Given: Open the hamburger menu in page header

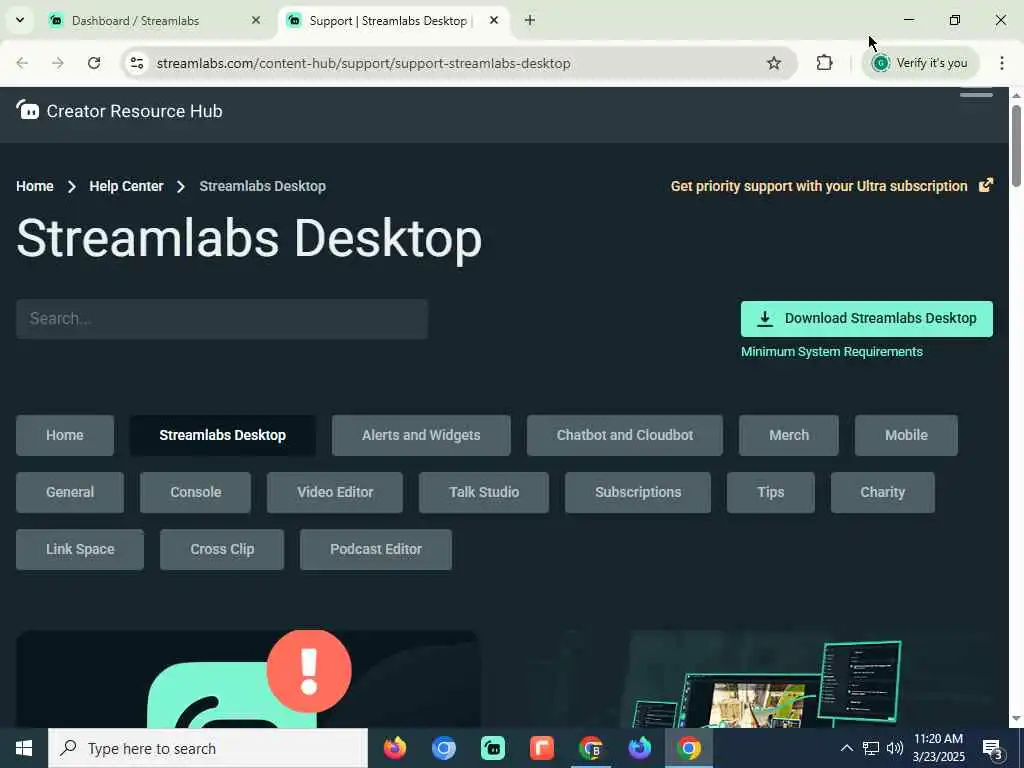Looking at the screenshot, I should click(976, 95).
